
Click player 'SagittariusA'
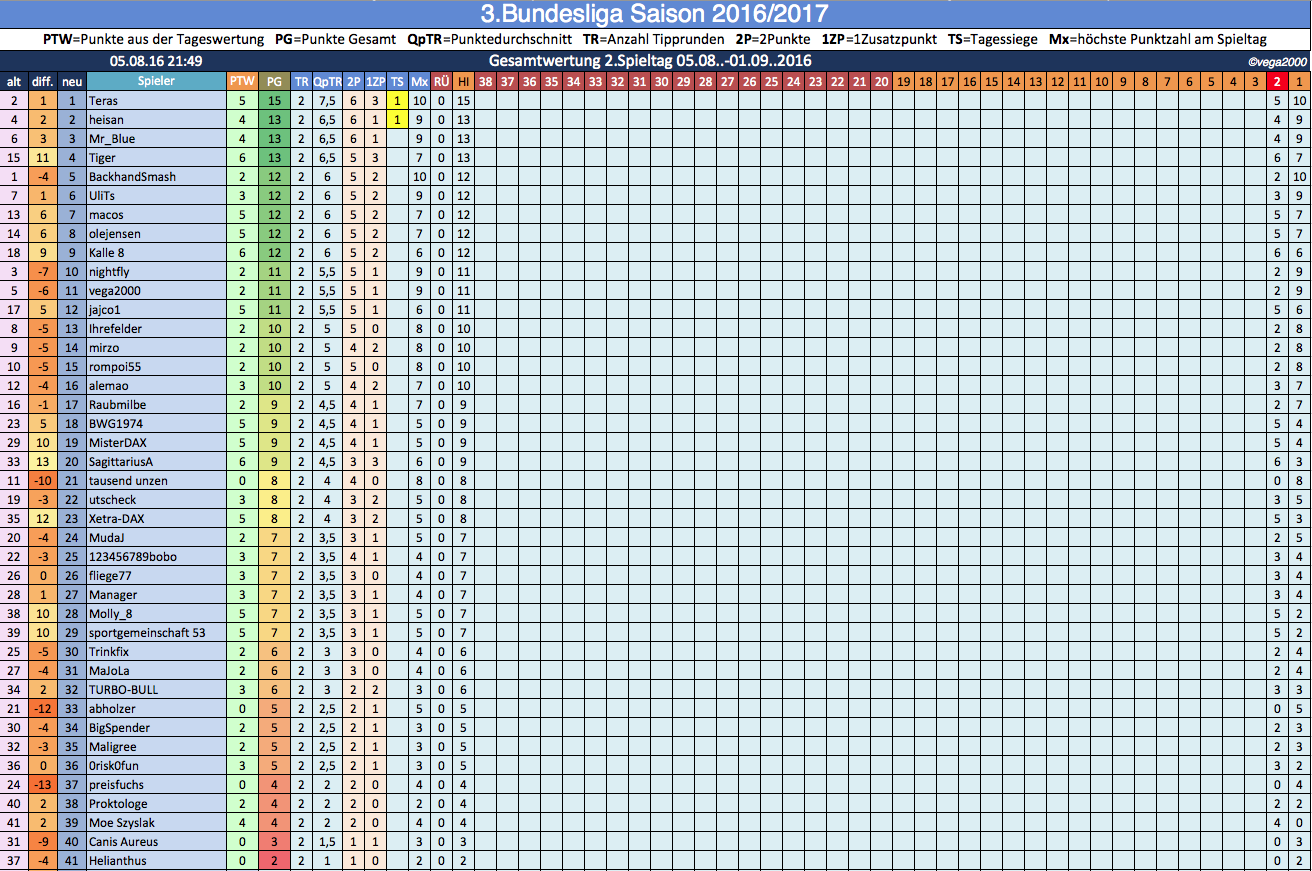[155, 462]
